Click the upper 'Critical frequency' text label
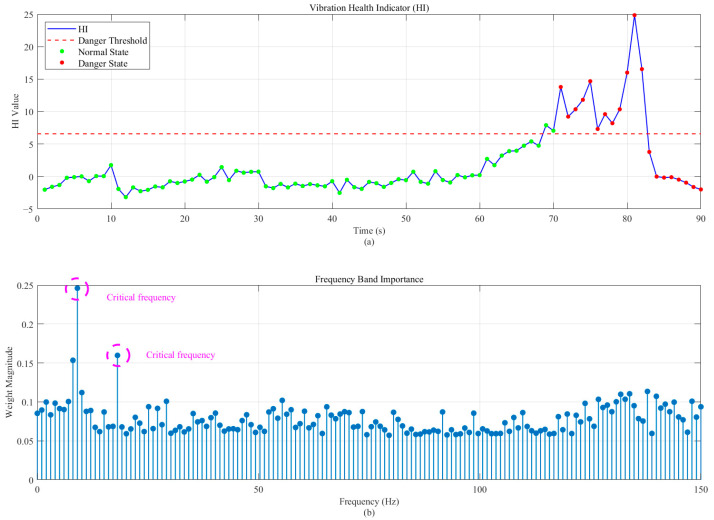Viewport: 714px width, 520px height. (x=141, y=297)
